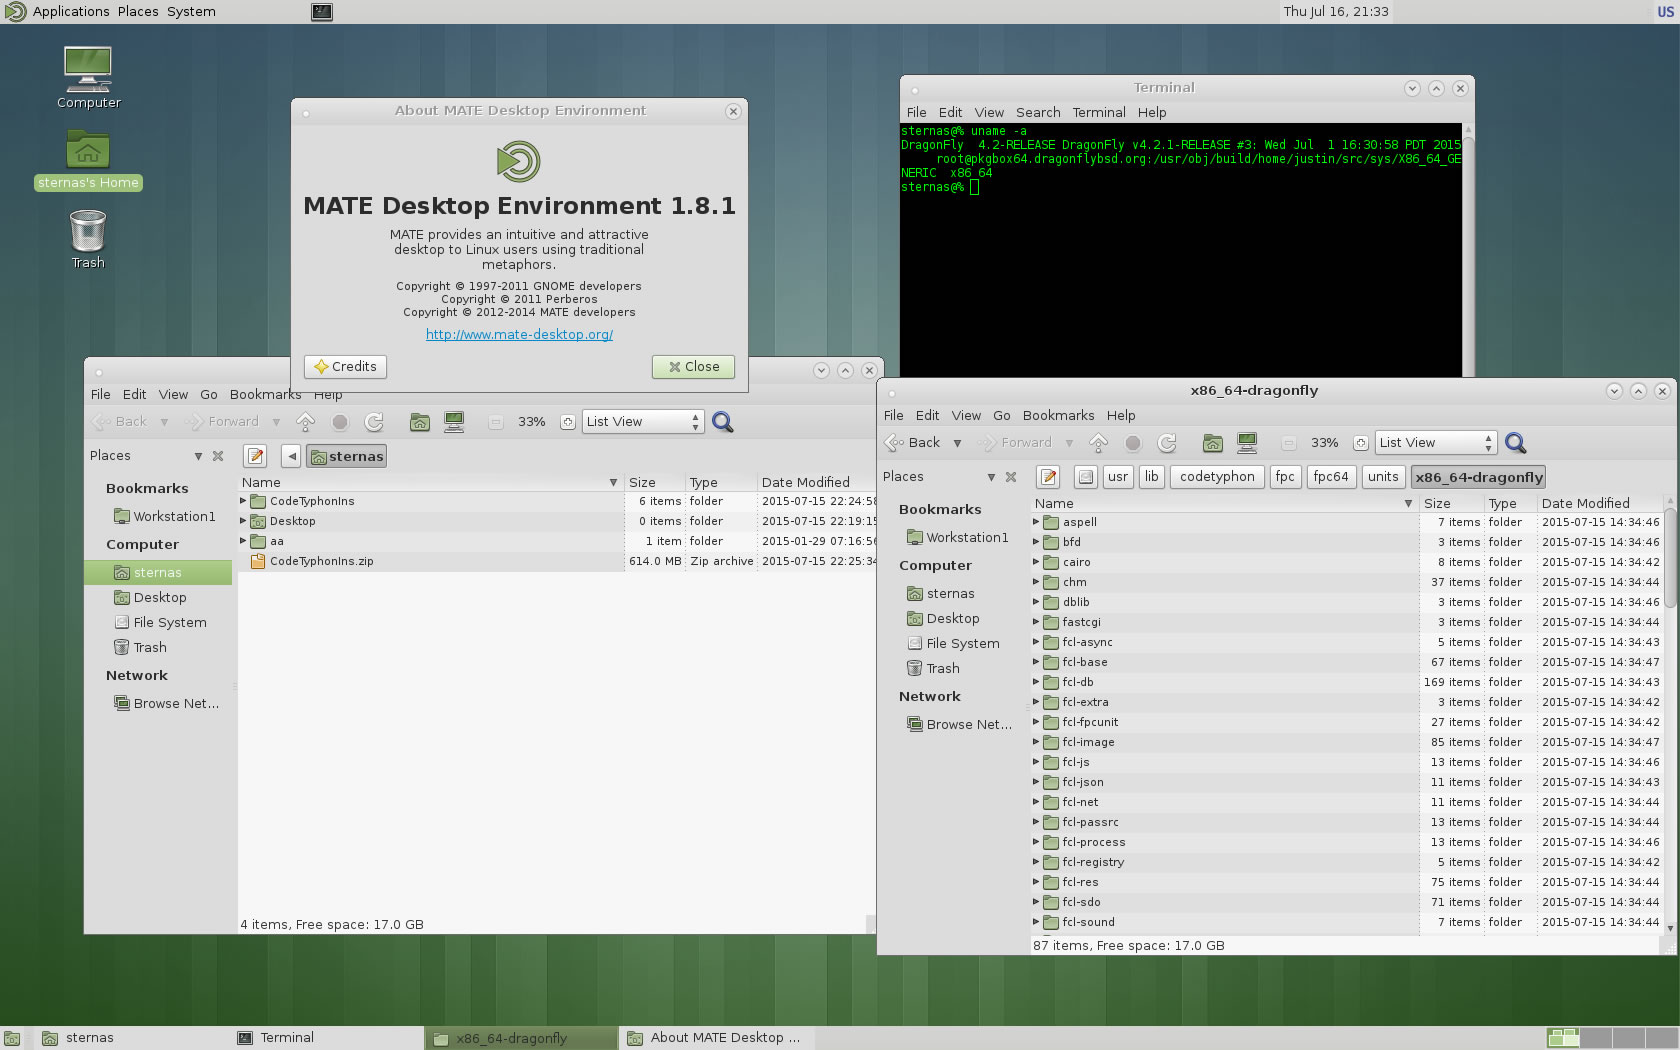Open Bookmarks menu in x86_64-dragonfly window
1680x1050 pixels.
[1058, 416]
